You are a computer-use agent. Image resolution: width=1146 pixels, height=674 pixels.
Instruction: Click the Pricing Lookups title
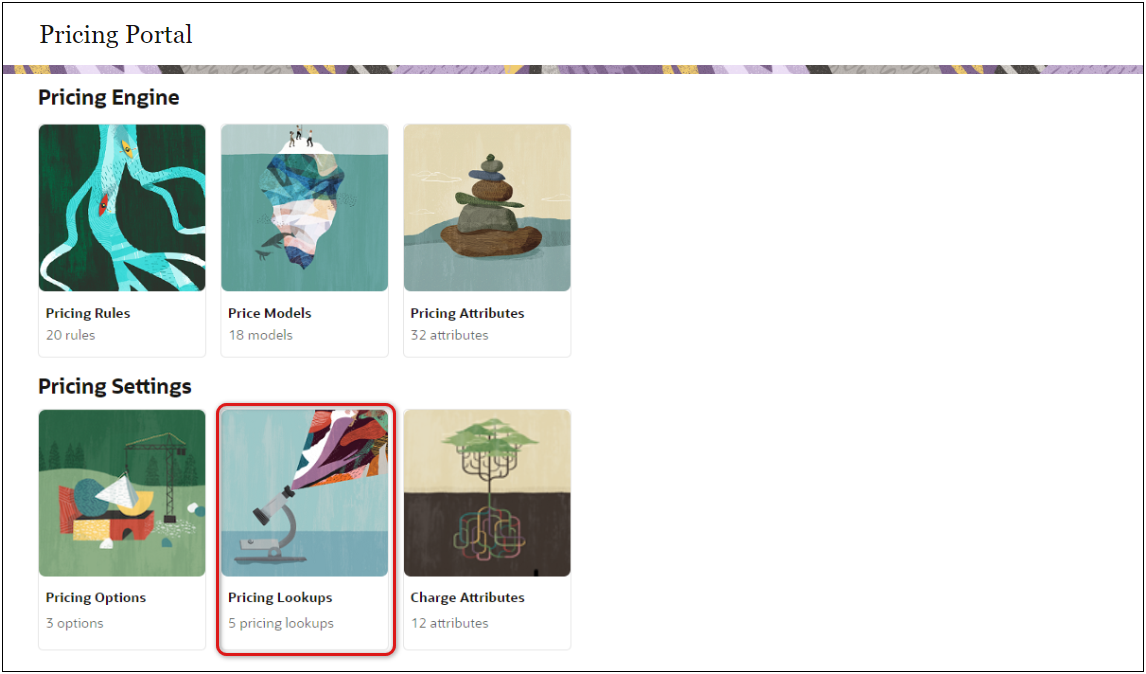tap(280, 597)
